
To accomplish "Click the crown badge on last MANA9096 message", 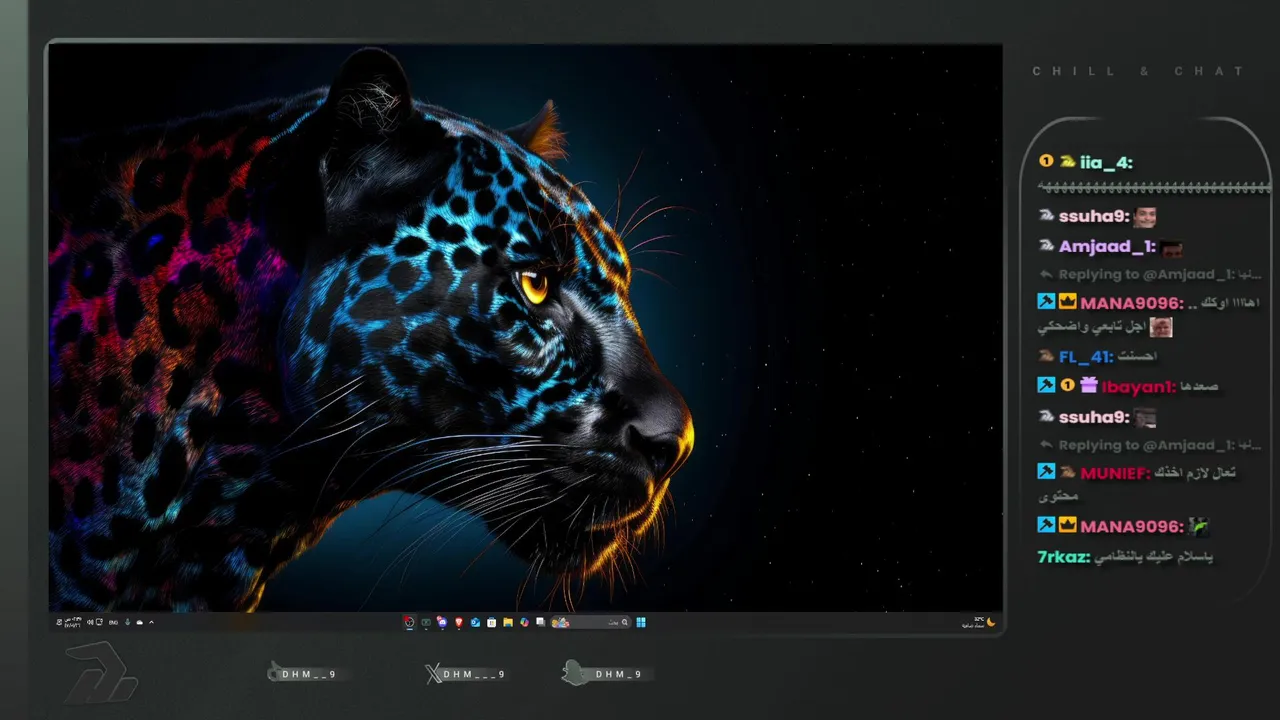I will 1067,525.
